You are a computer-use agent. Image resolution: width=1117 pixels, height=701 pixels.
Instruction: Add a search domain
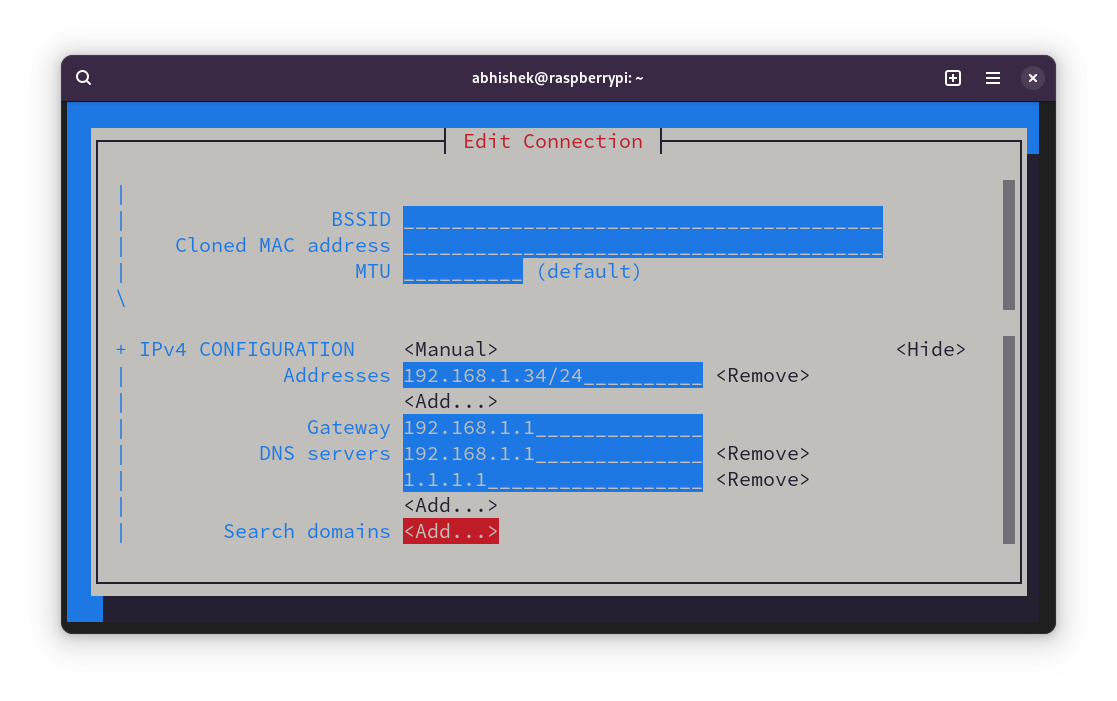click(x=450, y=531)
